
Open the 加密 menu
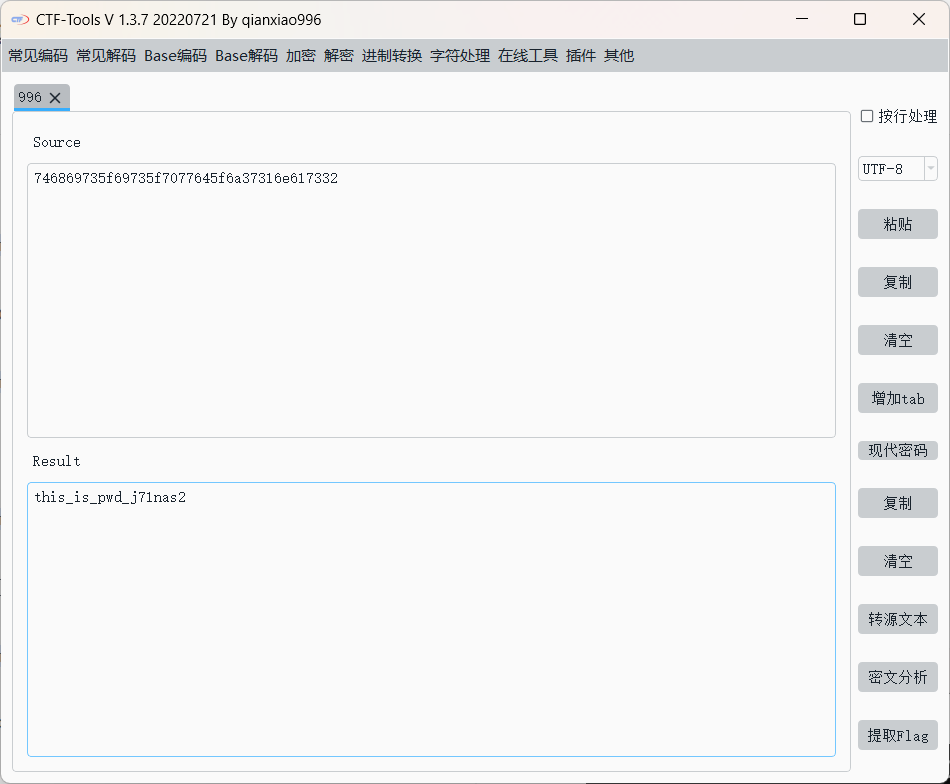[x=300, y=56]
